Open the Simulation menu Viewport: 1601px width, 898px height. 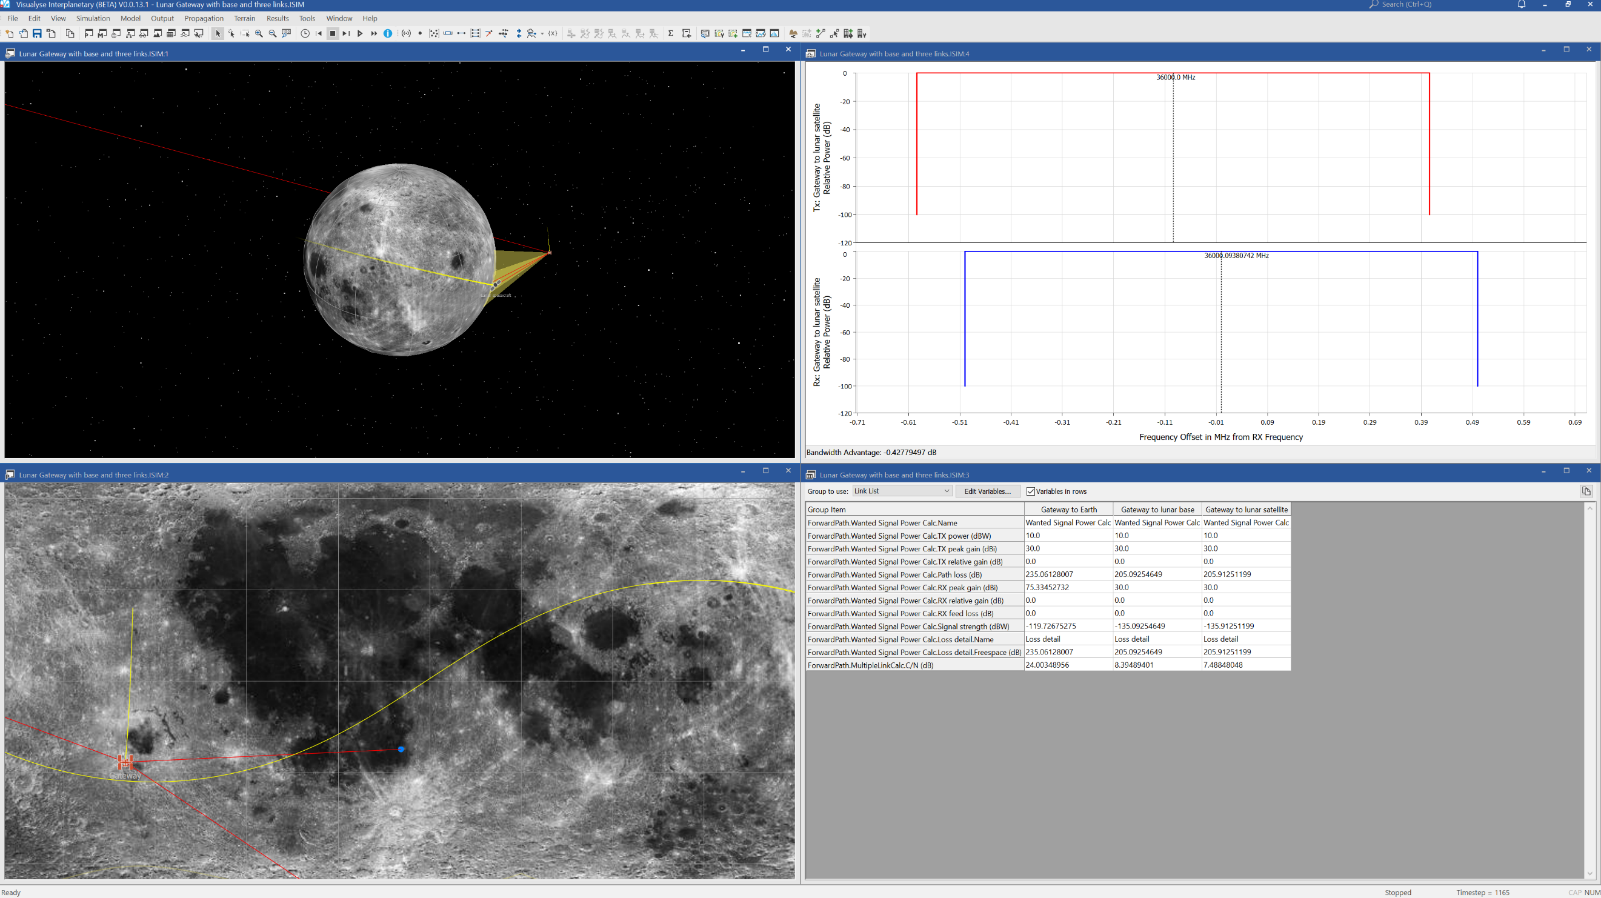pyautogui.click(x=93, y=18)
